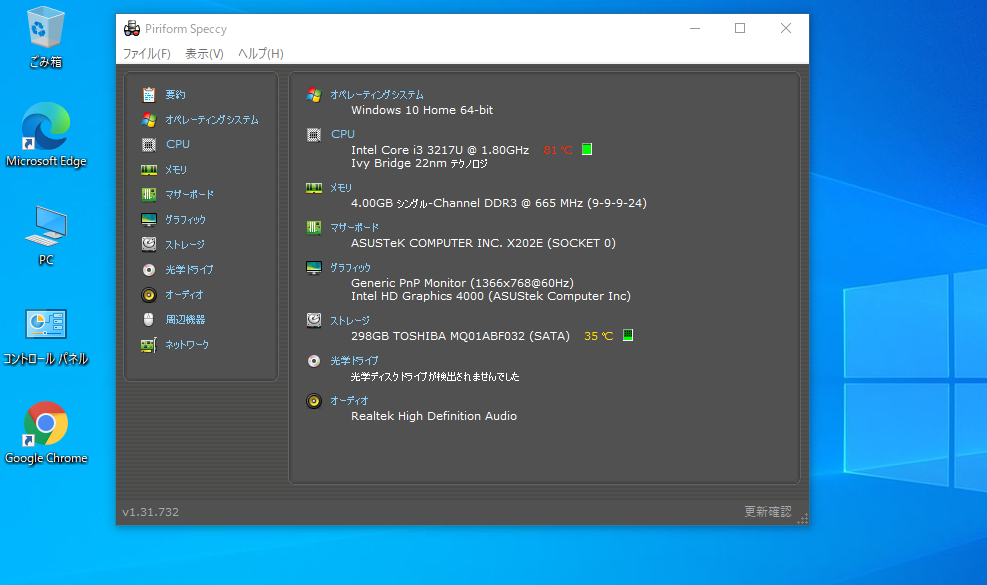Click the sidebar オーディオ speaker icon
This screenshot has width=987, height=585.
[x=149, y=295]
